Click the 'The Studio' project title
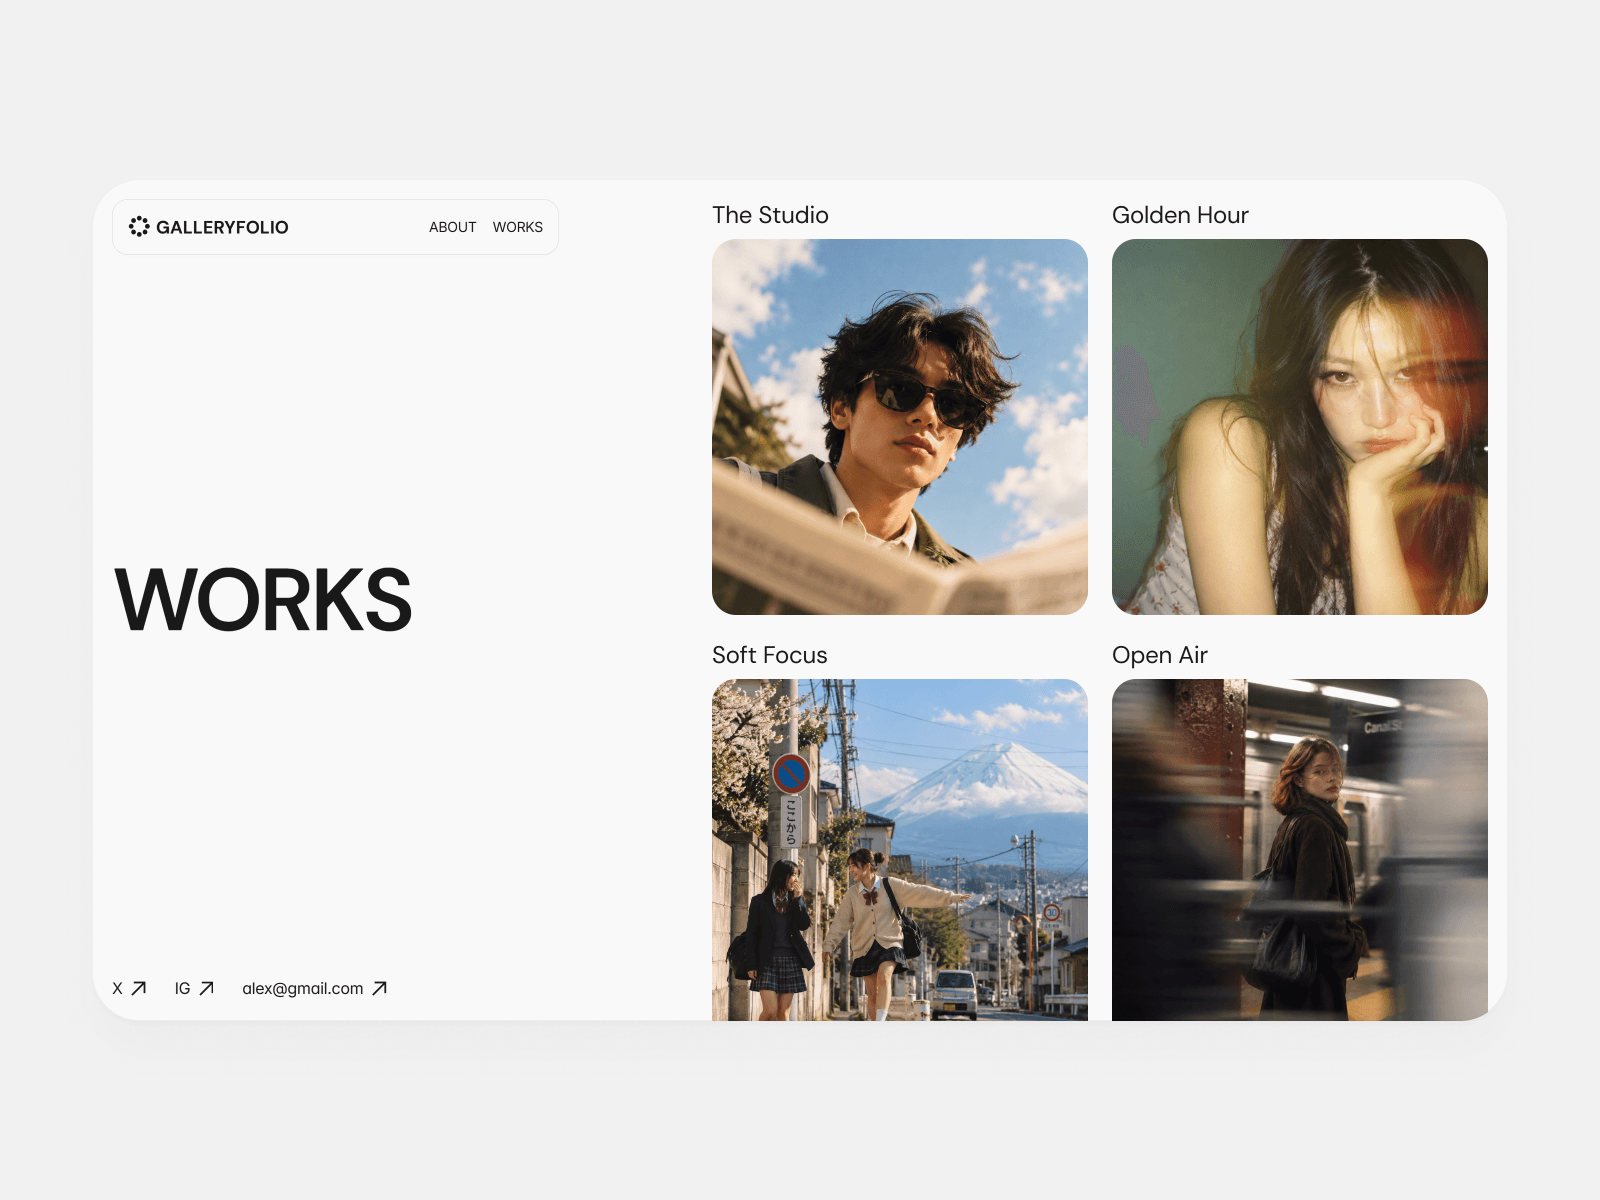The height and width of the screenshot is (1200, 1600). click(770, 215)
